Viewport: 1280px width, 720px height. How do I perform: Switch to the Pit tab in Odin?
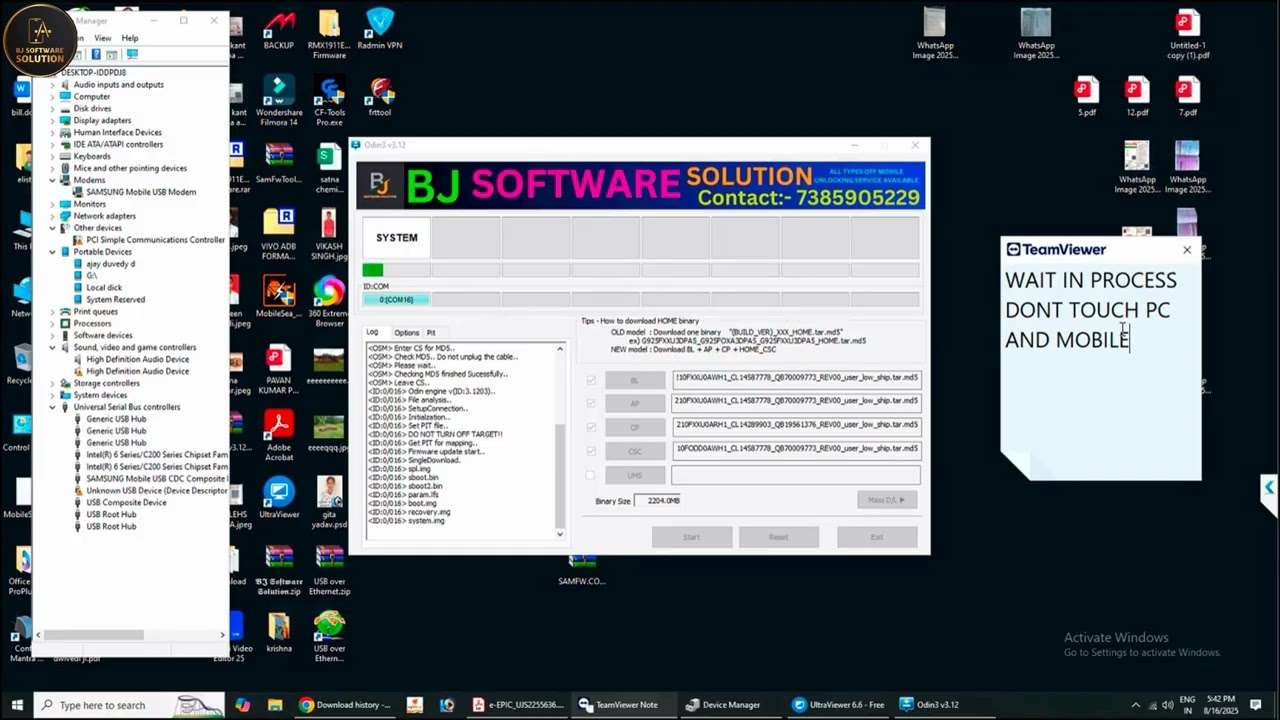tap(431, 332)
